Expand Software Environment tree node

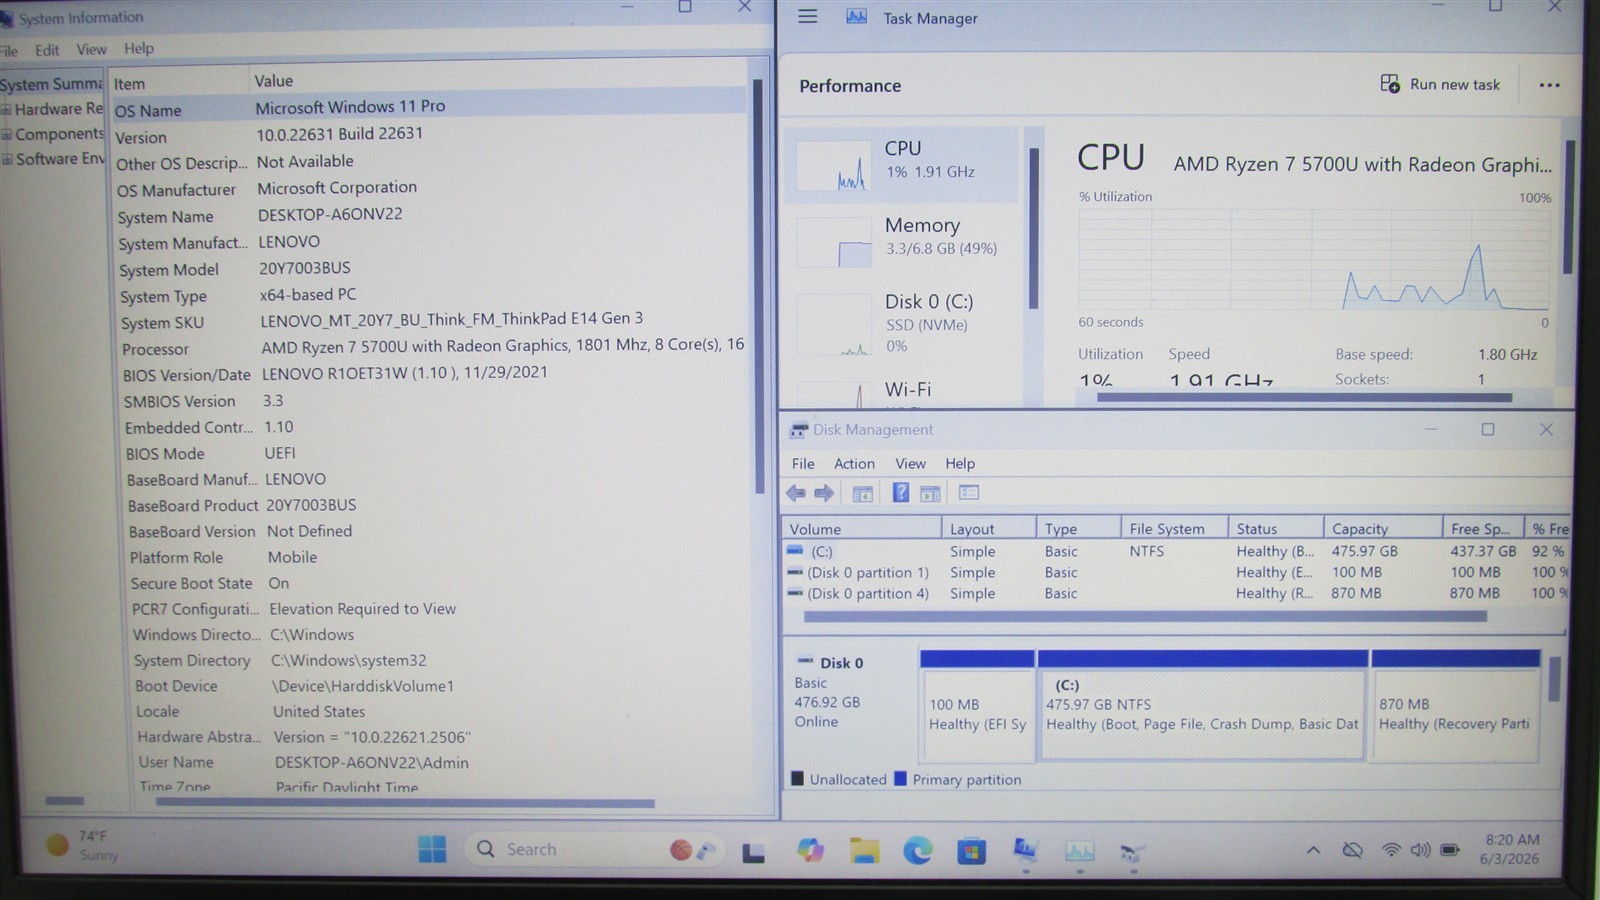(7, 159)
